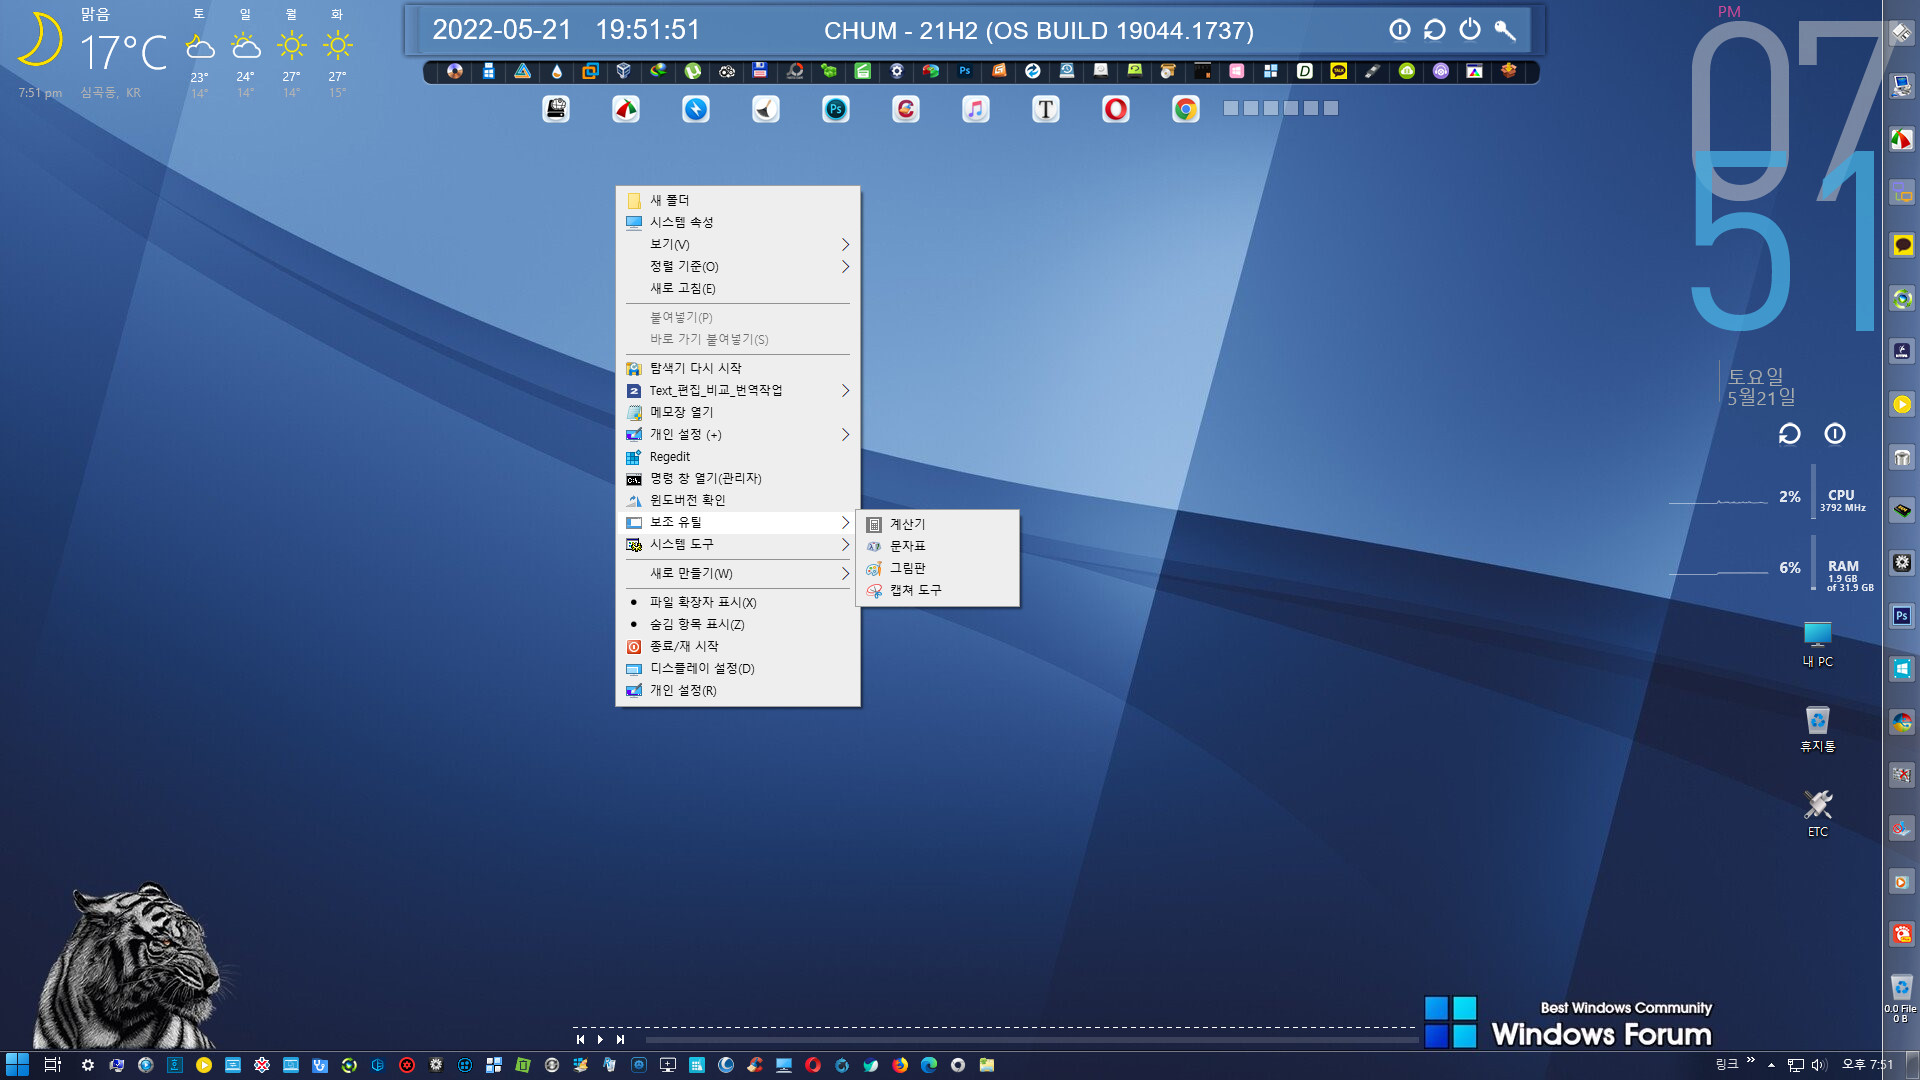Screen dimensions: 1920x1080
Task: Expand the 개인 설정 (+) submenu
Action: (x=738, y=434)
